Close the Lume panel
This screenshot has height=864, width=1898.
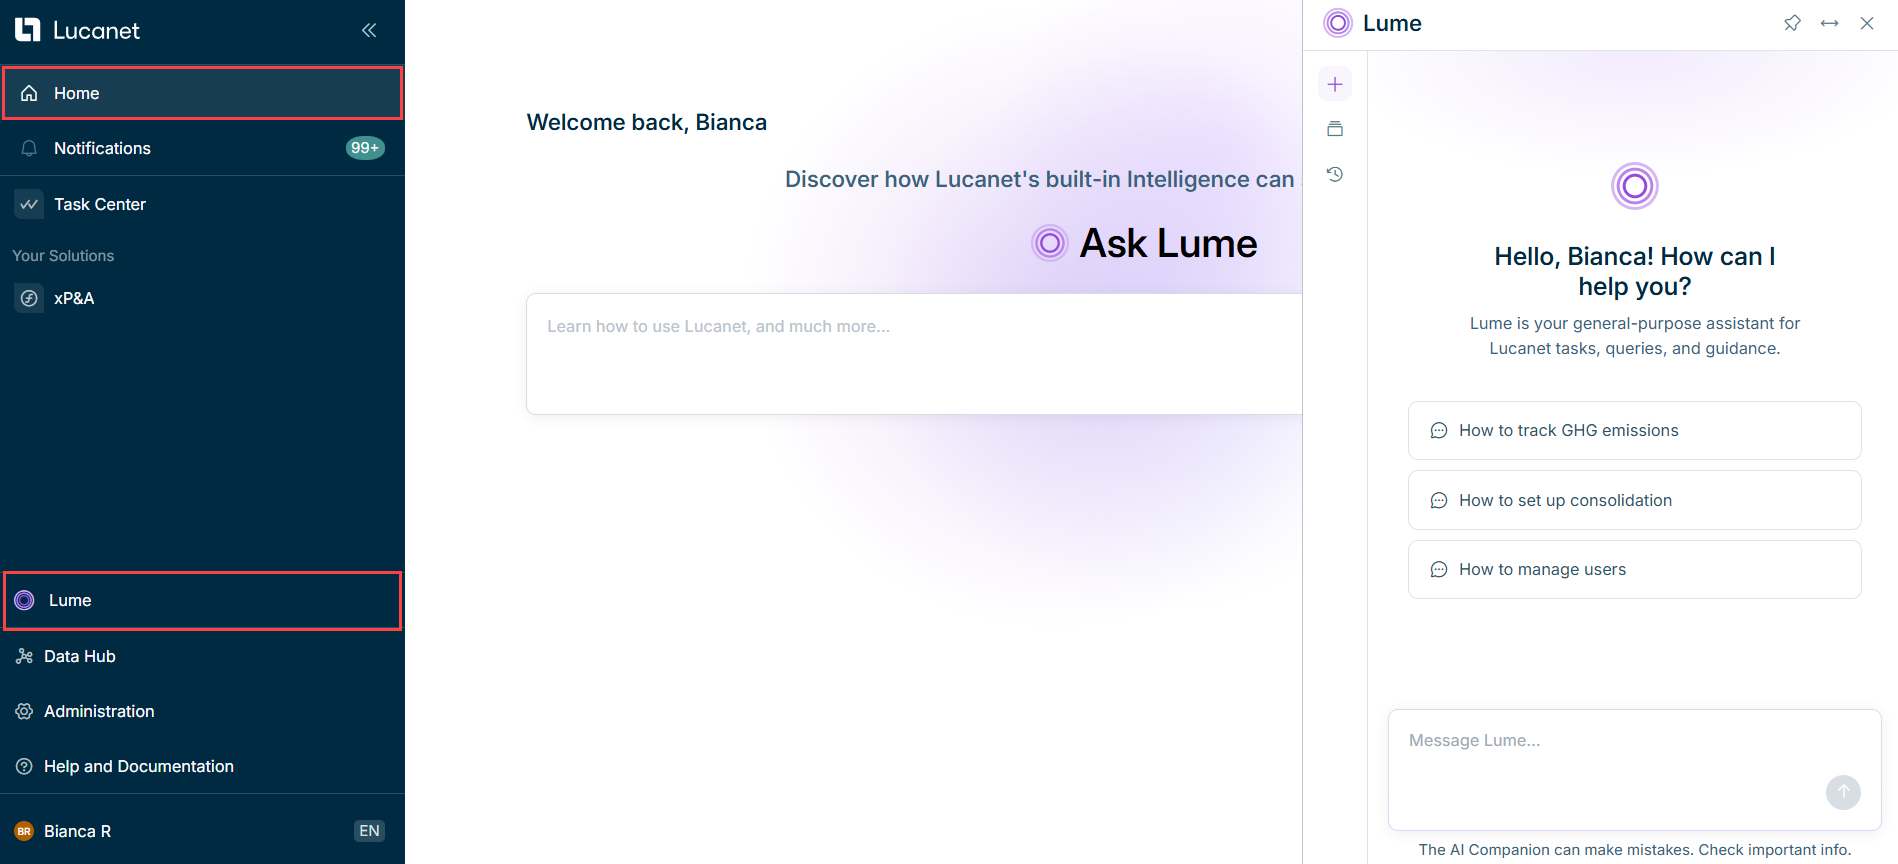click(1867, 23)
